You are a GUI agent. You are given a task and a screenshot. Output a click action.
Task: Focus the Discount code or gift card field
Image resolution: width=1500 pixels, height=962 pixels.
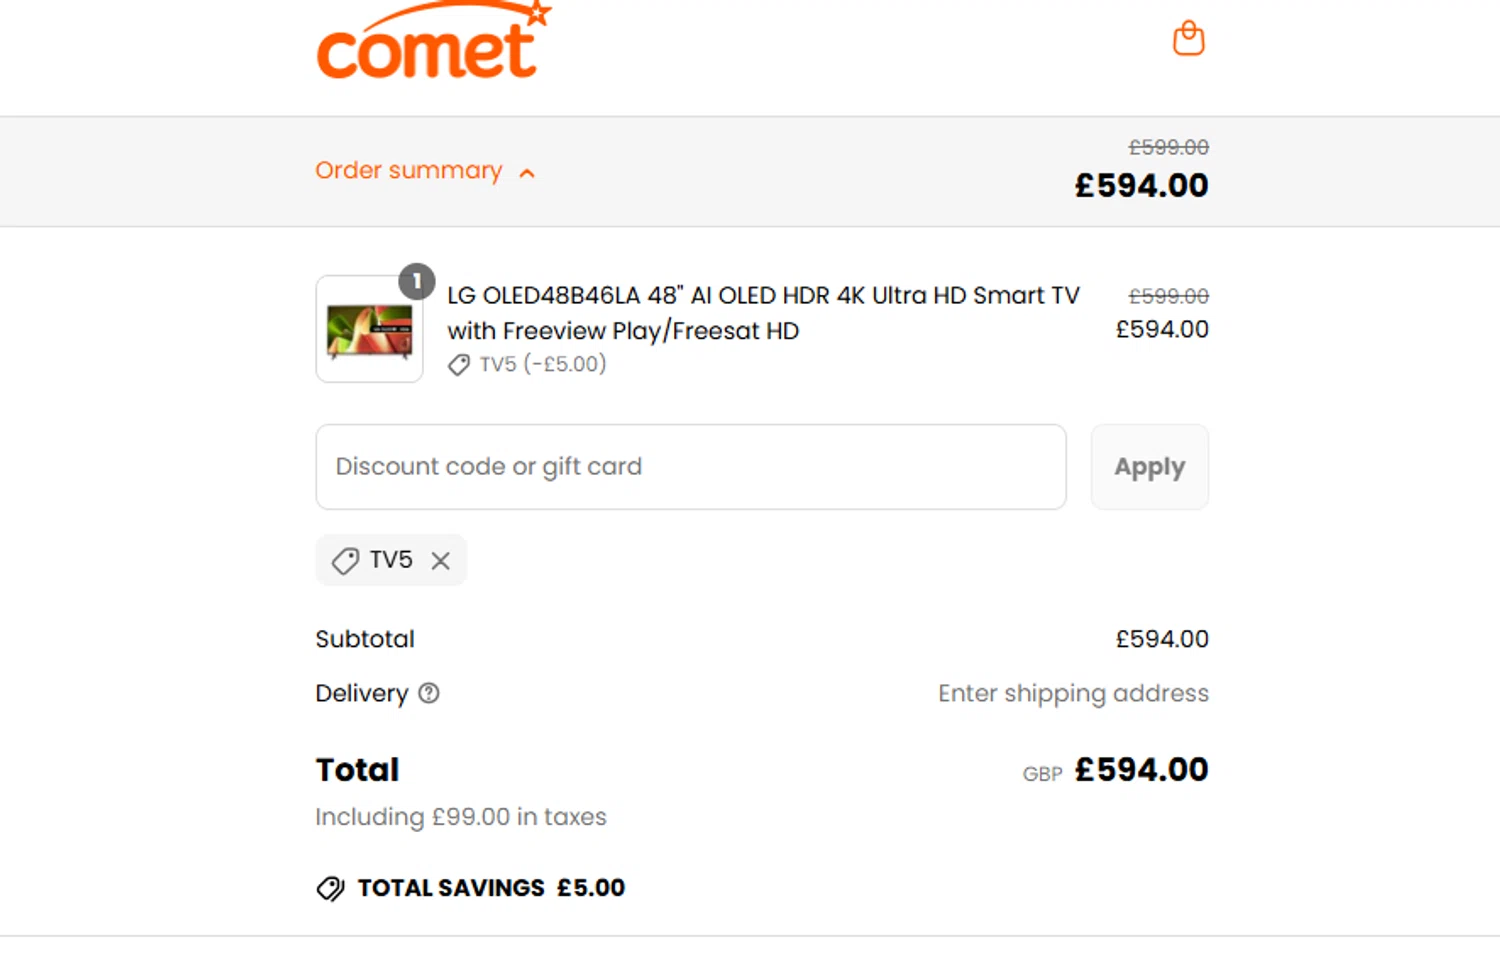pyautogui.click(x=690, y=467)
